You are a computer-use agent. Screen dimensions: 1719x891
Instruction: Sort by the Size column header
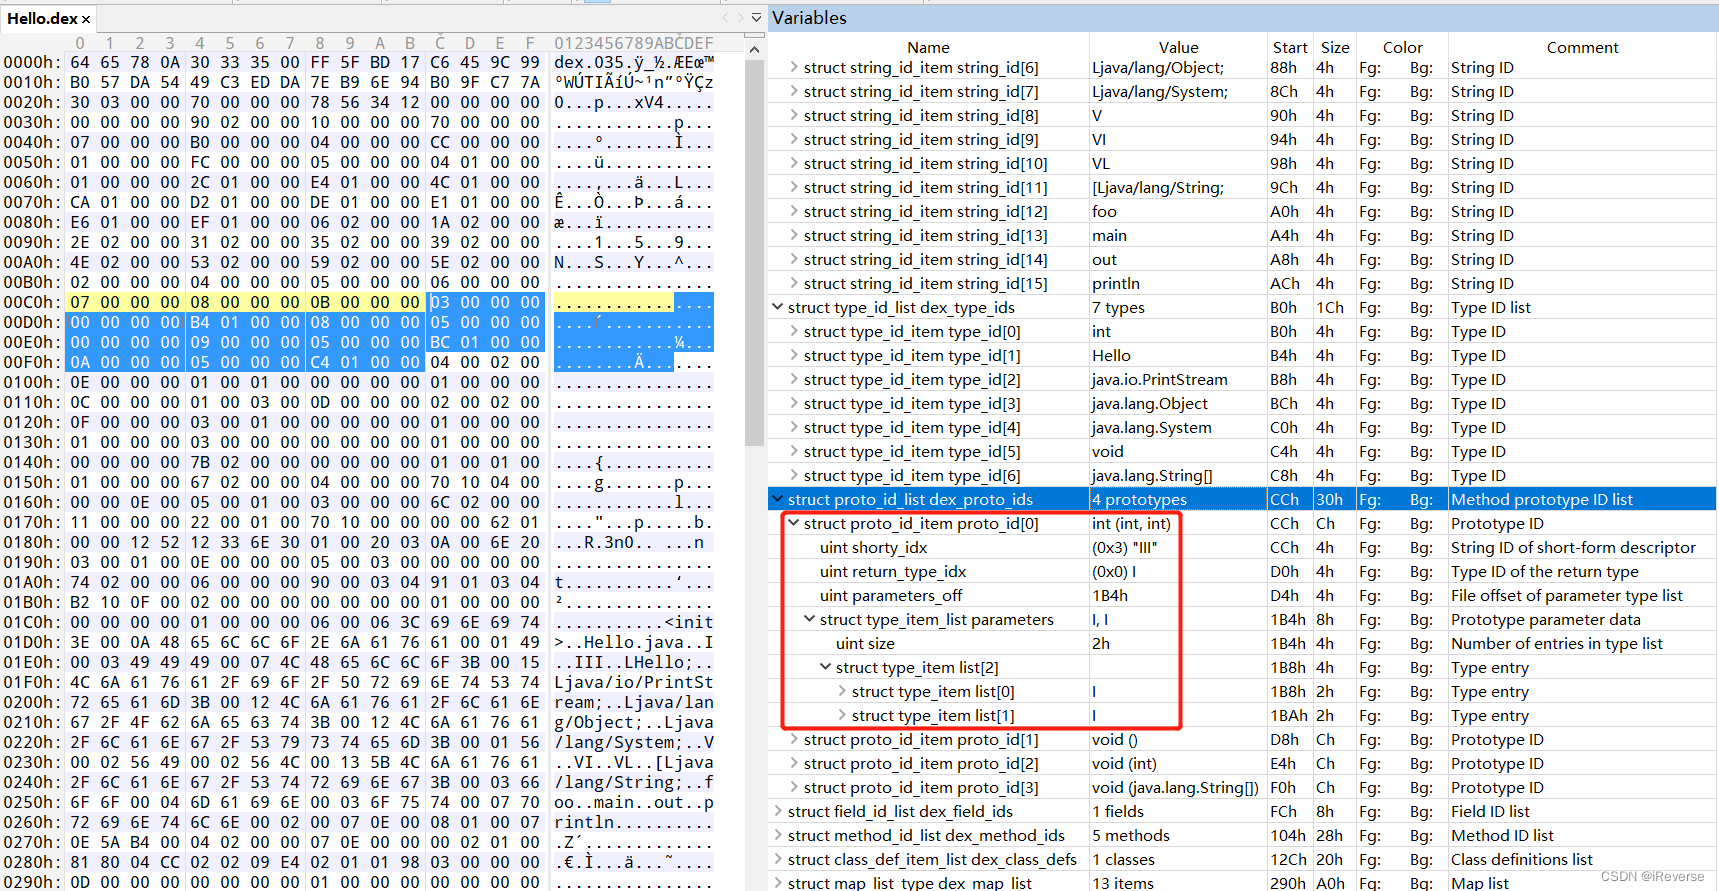pos(1335,47)
